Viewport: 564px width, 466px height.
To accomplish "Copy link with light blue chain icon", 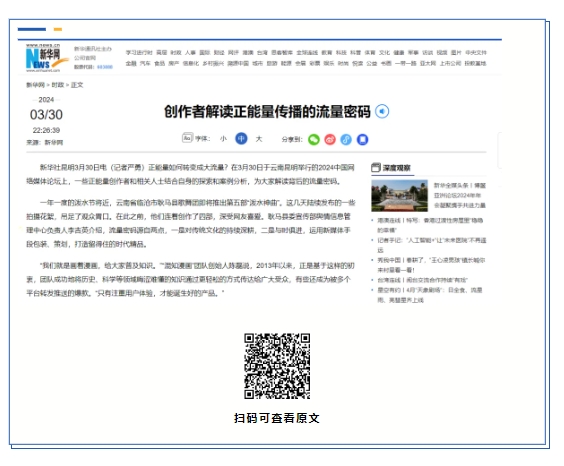I will coord(346,139).
